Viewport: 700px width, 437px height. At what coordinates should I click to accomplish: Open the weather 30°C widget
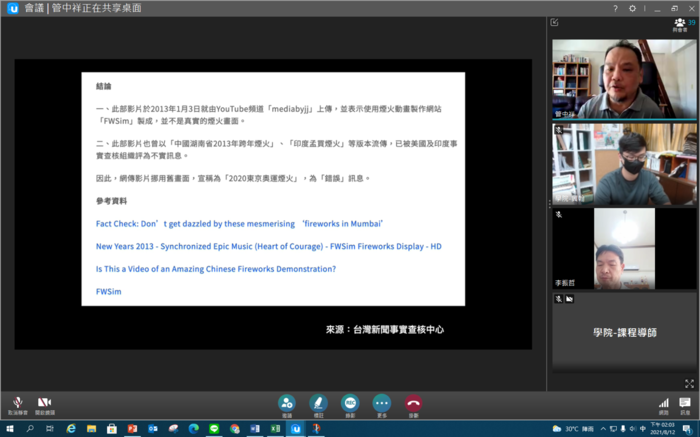(573, 429)
